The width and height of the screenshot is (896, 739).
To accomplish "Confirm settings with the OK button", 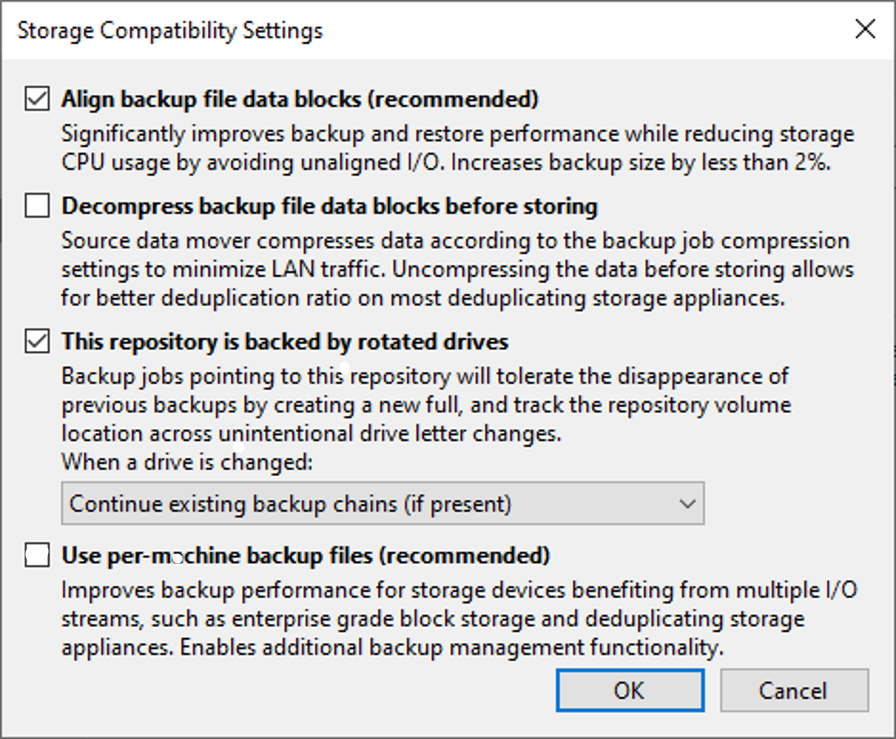I will tap(630, 690).
